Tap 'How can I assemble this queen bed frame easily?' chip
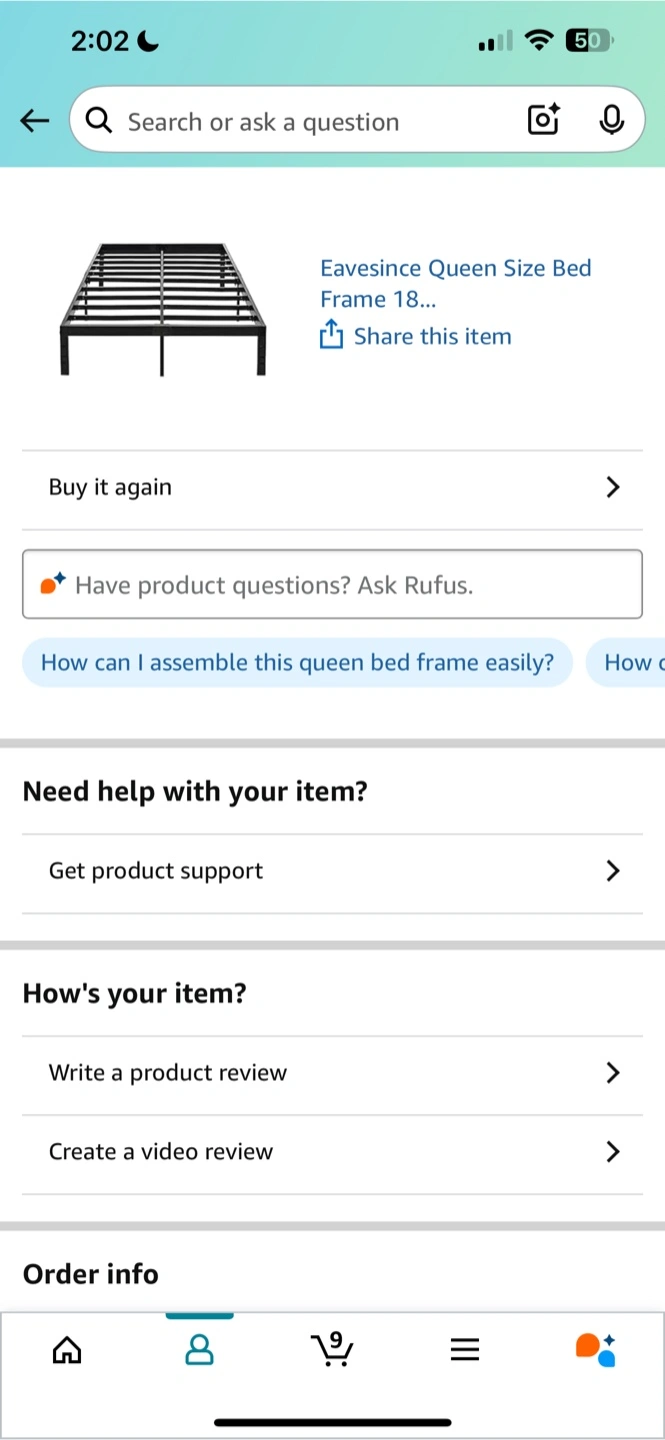The image size is (665, 1440). coord(297,662)
